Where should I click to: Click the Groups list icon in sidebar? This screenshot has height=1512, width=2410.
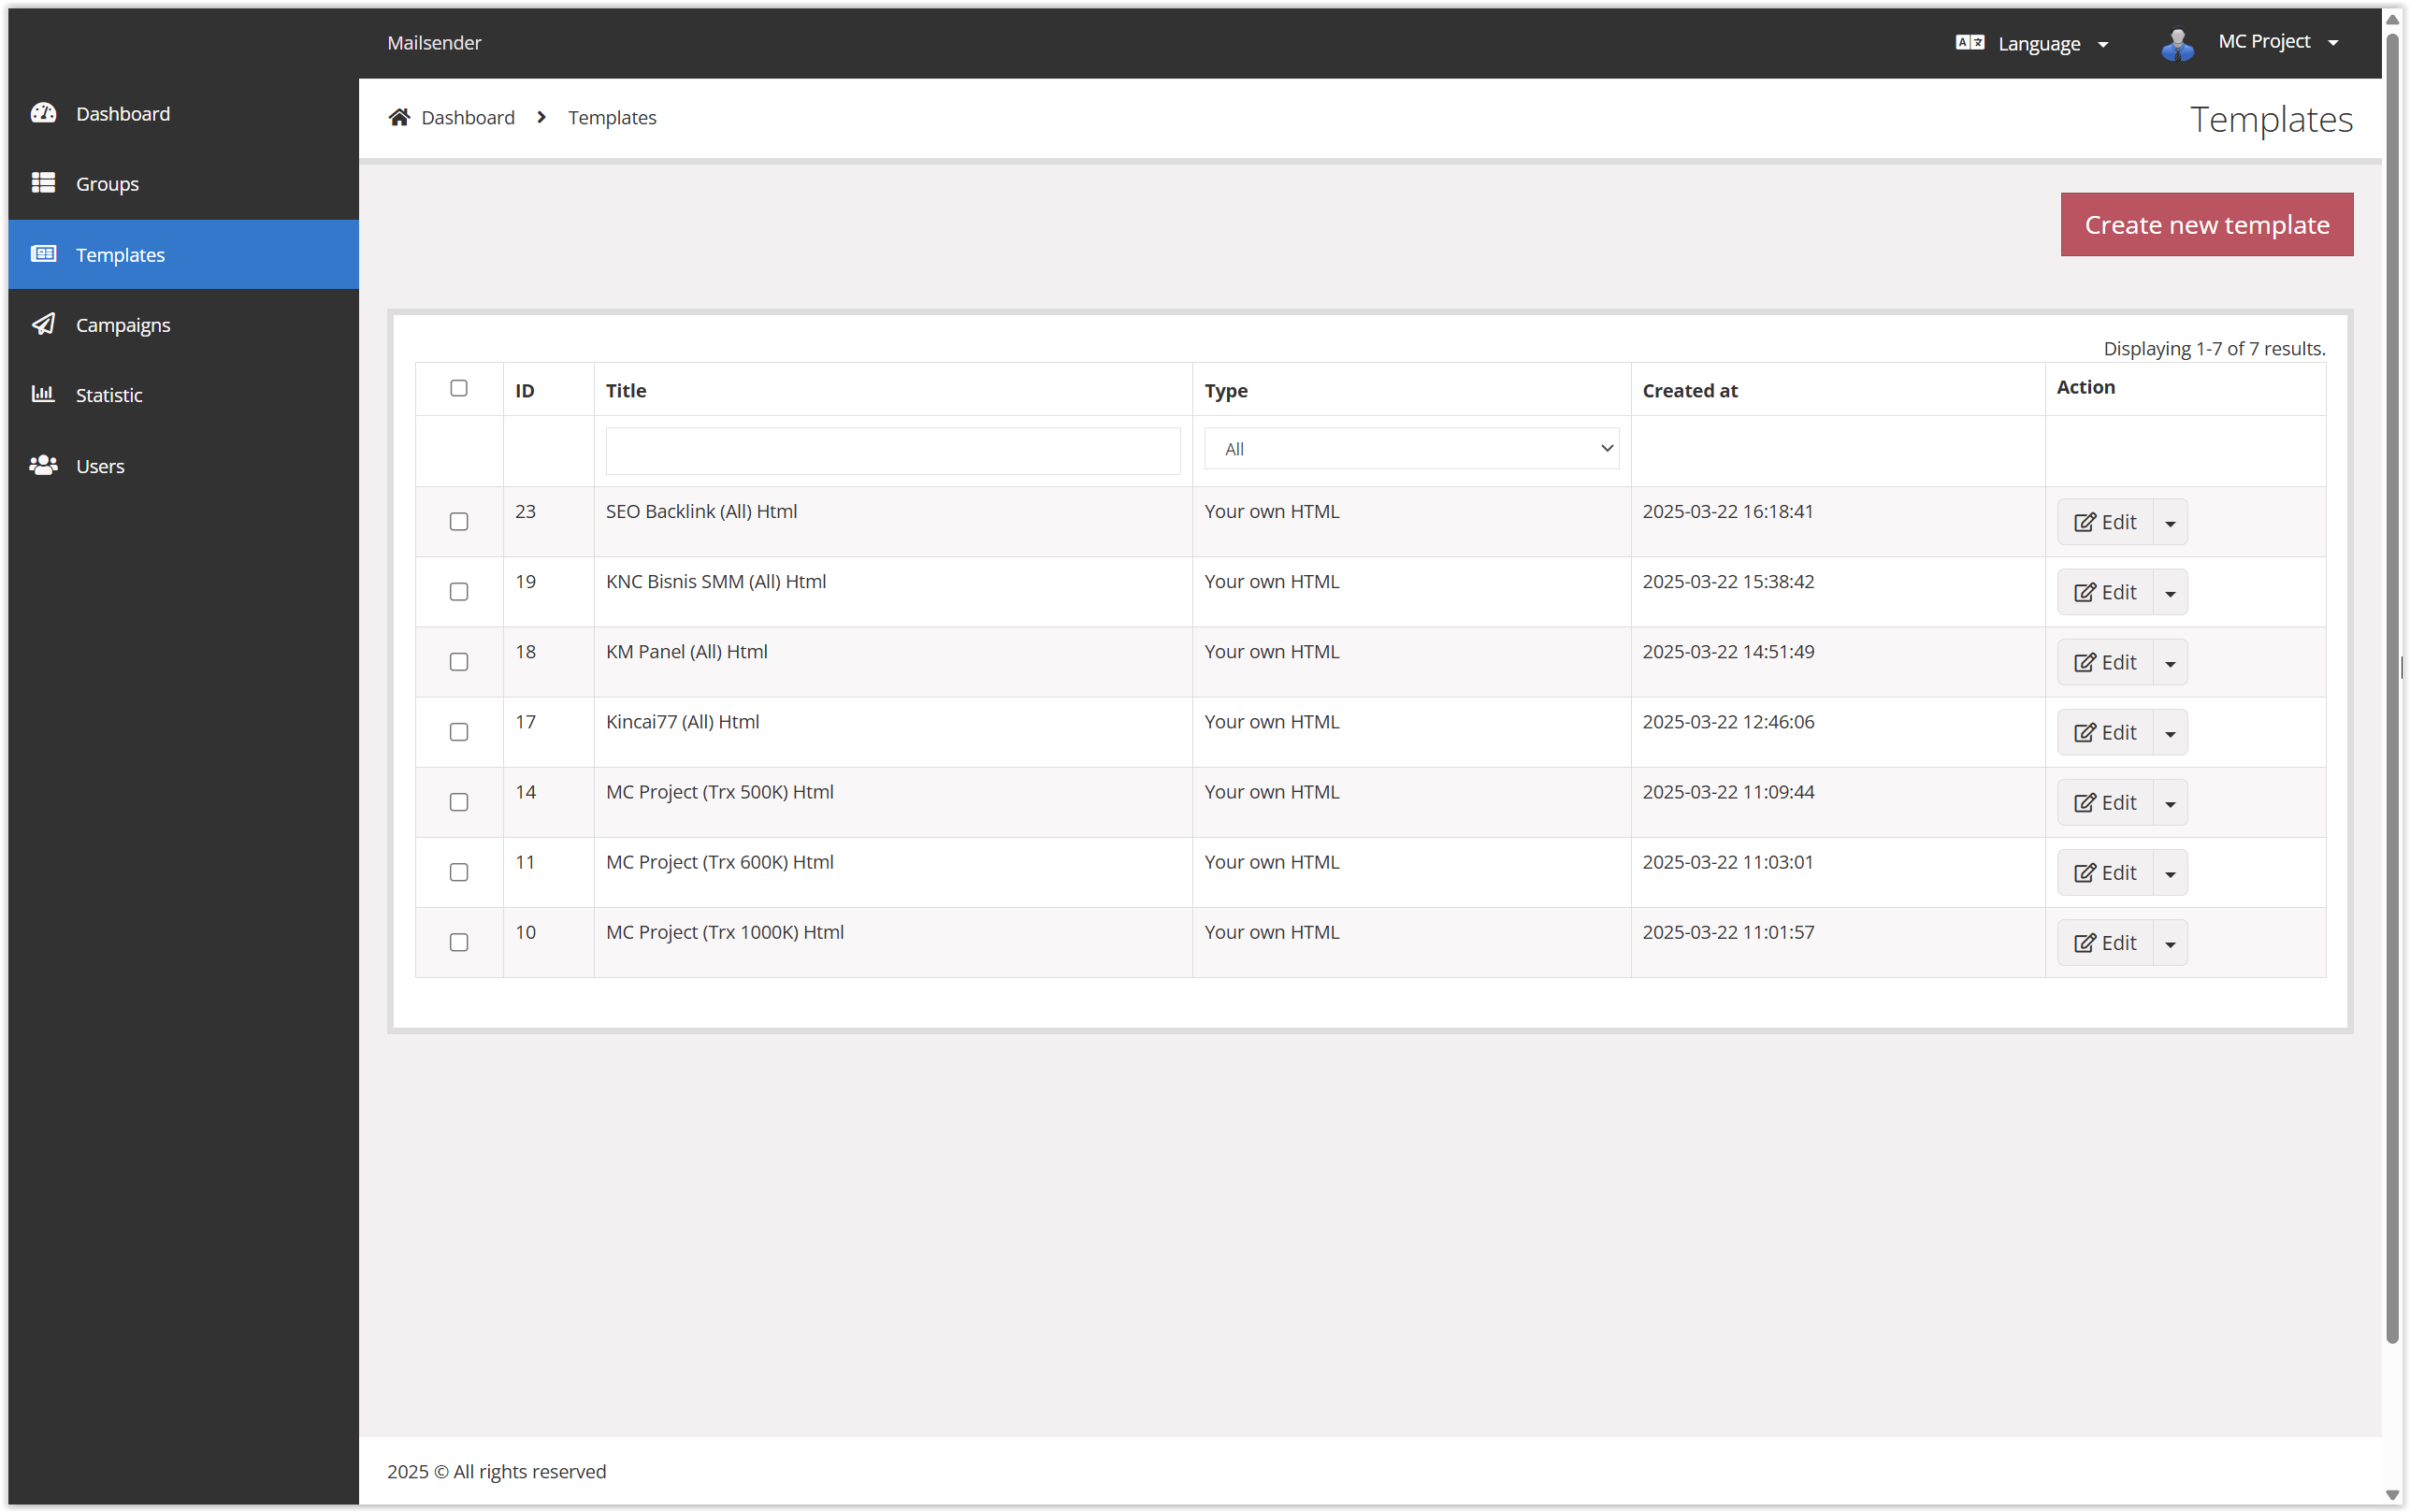pos(44,183)
